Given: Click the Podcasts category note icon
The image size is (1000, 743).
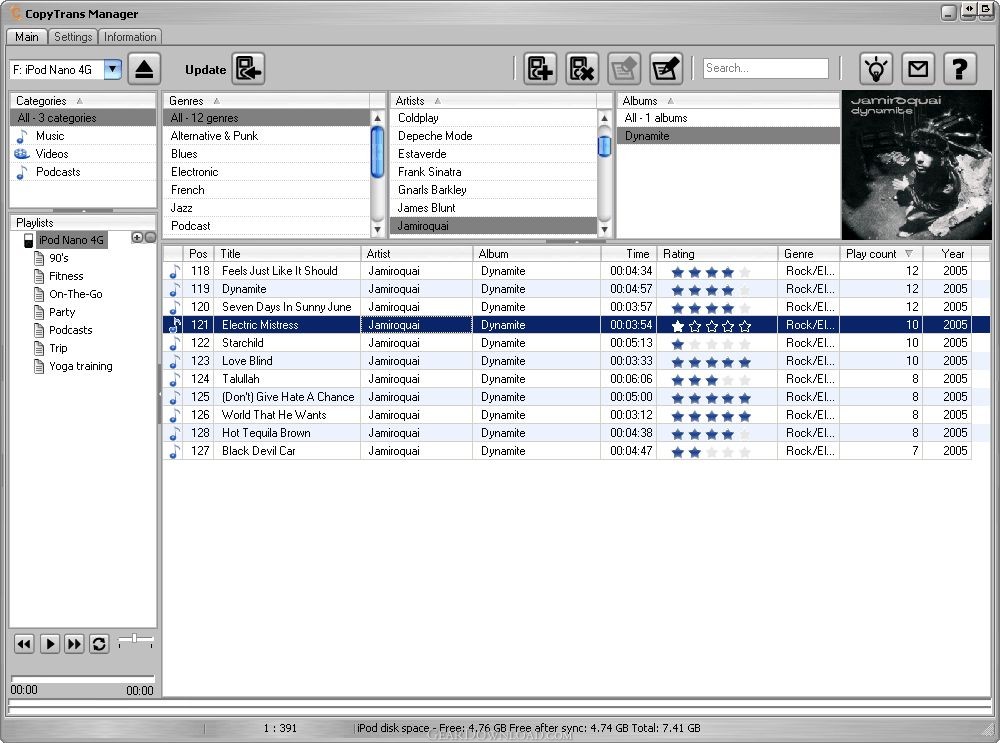Looking at the screenshot, I should pos(22,172).
